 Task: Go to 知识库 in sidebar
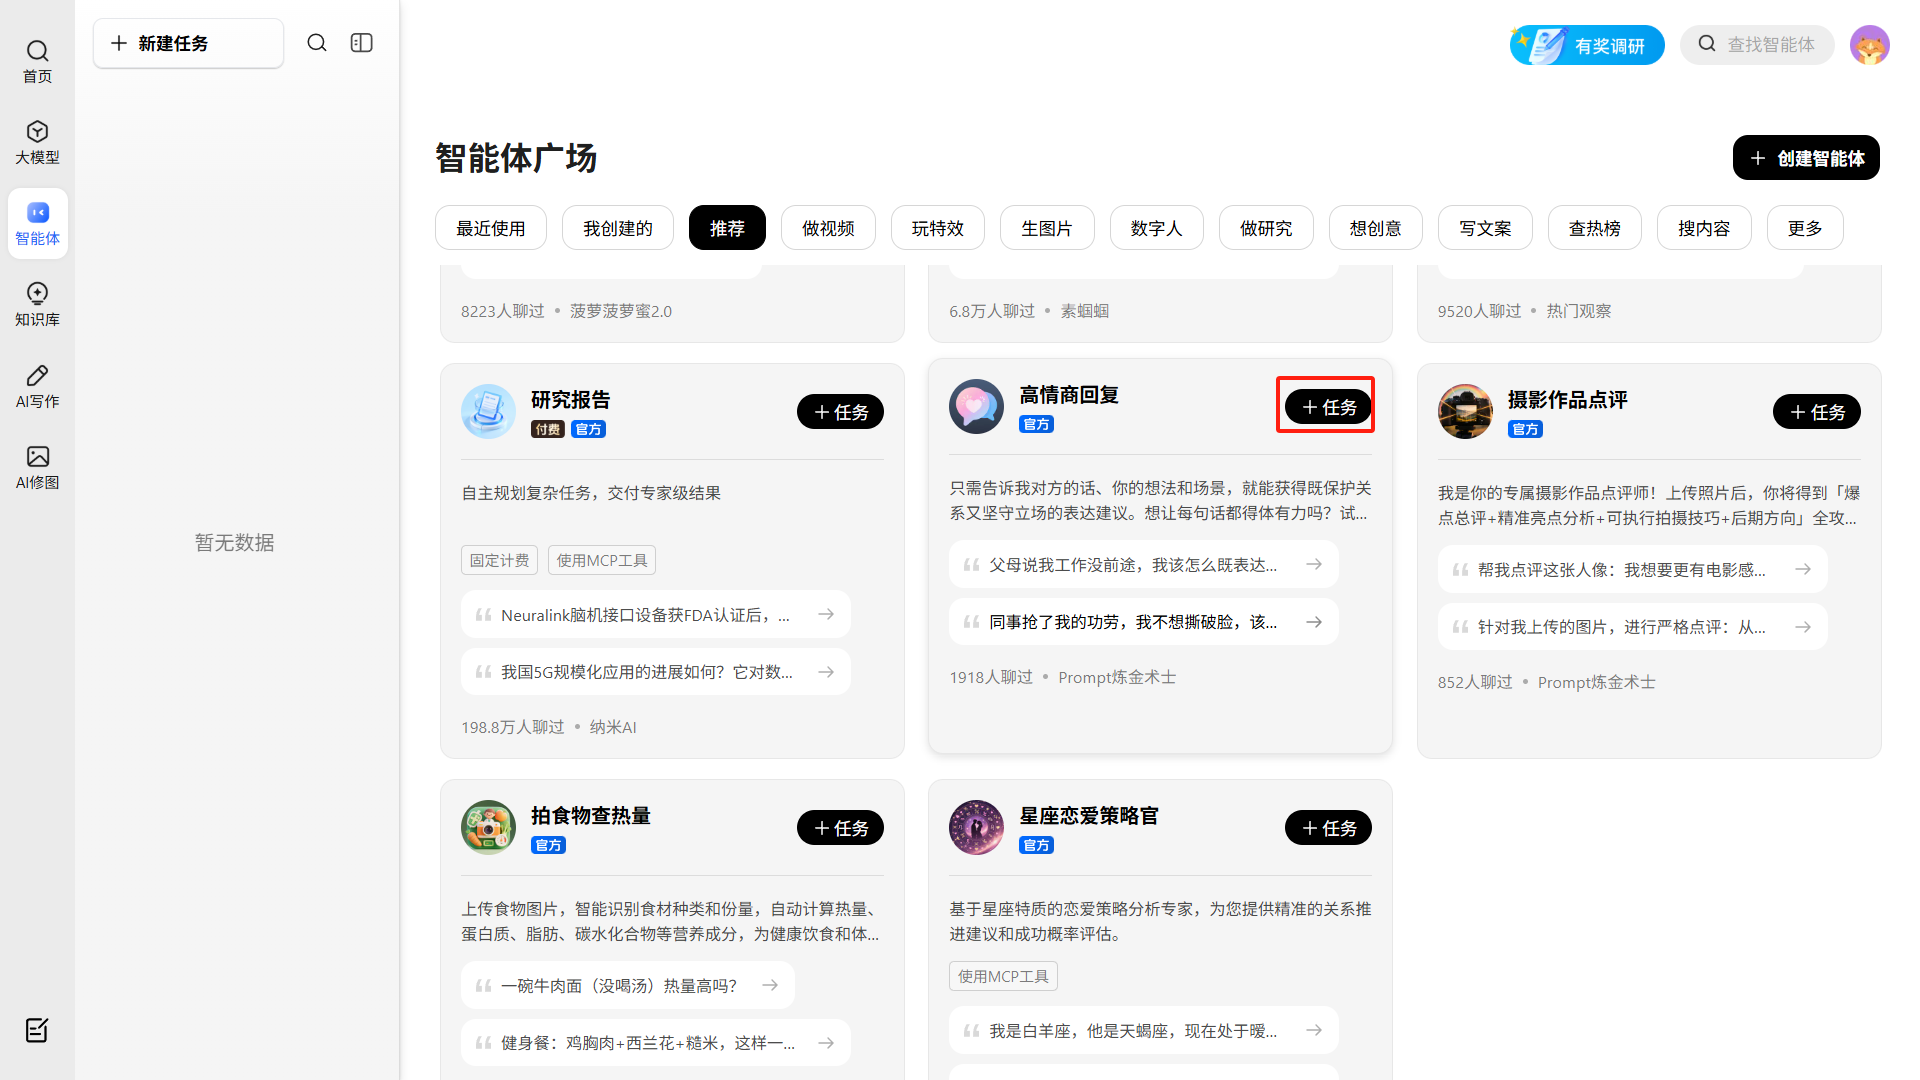[x=37, y=304]
